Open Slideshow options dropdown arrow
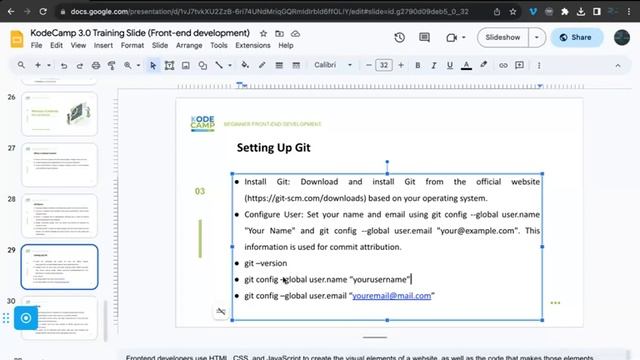Image resolution: width=640 pixels, height=360 pixels. pyautogui.click(x=537, y=38)
